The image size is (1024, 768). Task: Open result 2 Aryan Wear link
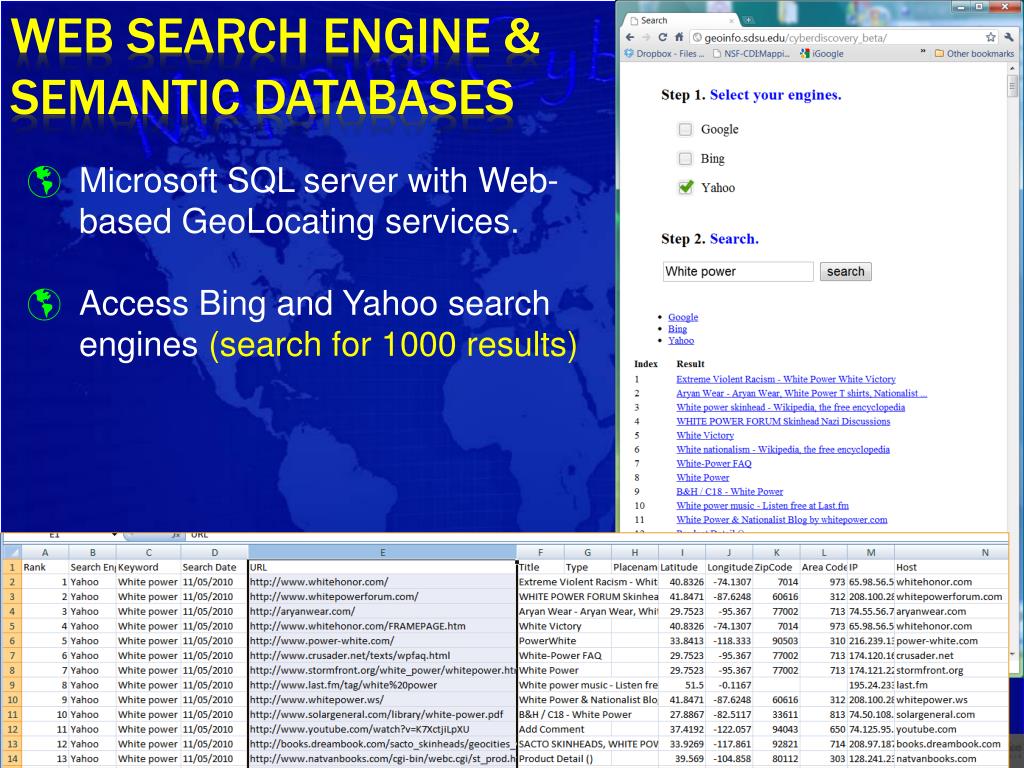[801, 393]
